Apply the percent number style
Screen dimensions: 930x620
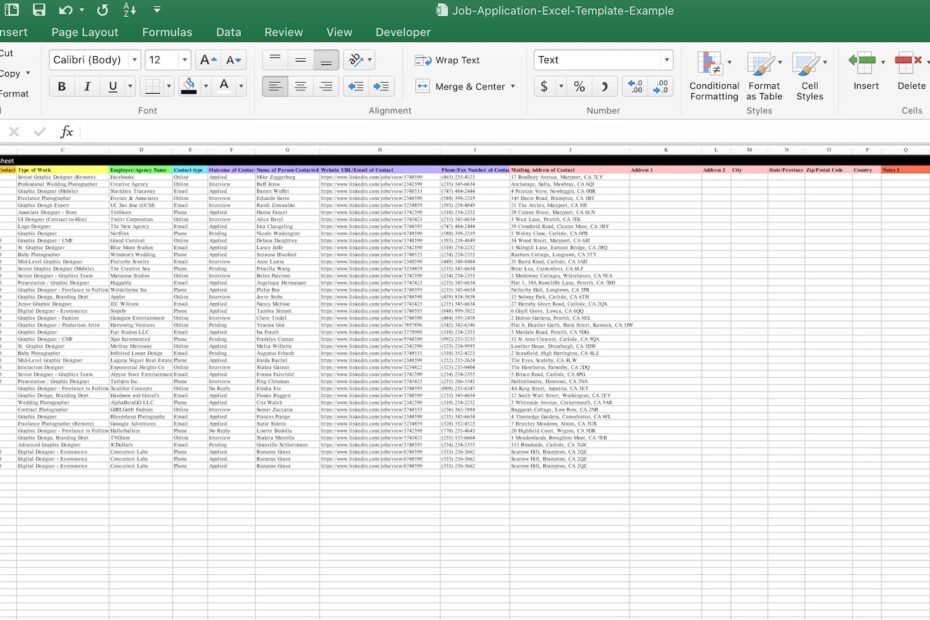tap(578, 87)
